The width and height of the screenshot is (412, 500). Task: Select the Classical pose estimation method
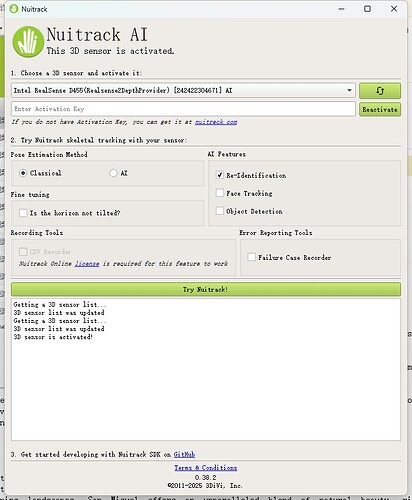pyautogui.click(x=23, y=173)
